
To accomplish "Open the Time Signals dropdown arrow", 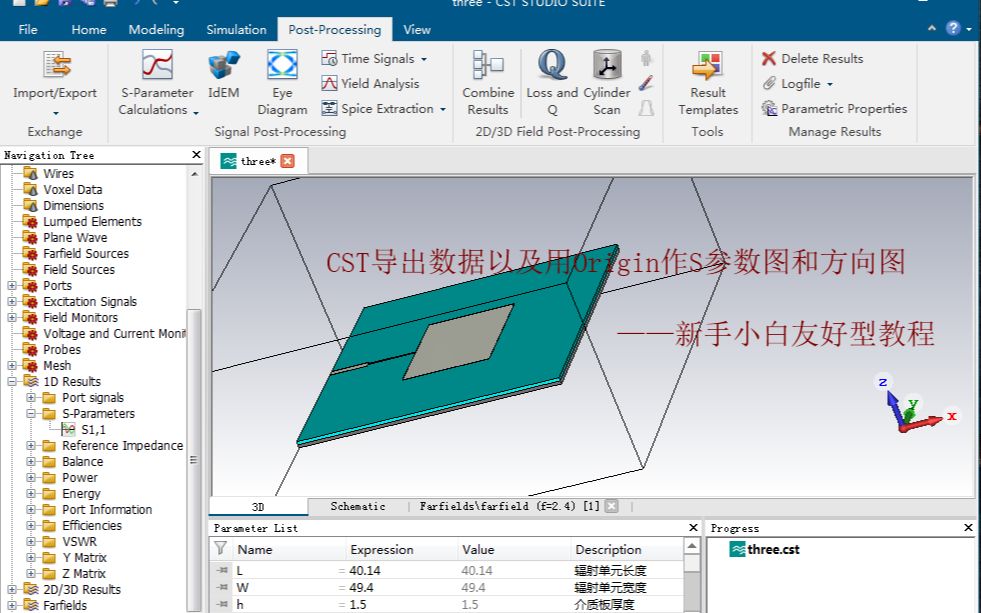I will [x=424, y=59].
